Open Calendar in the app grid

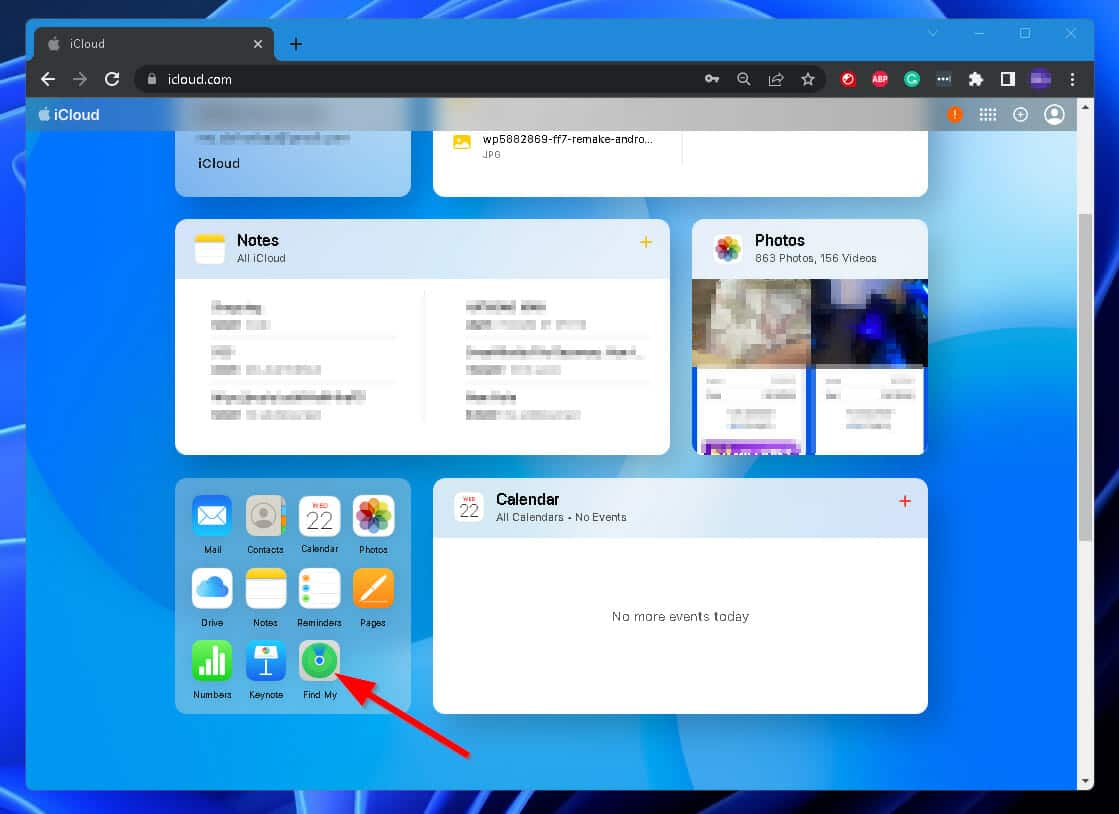pyautogui.click(x=319, y=515)
